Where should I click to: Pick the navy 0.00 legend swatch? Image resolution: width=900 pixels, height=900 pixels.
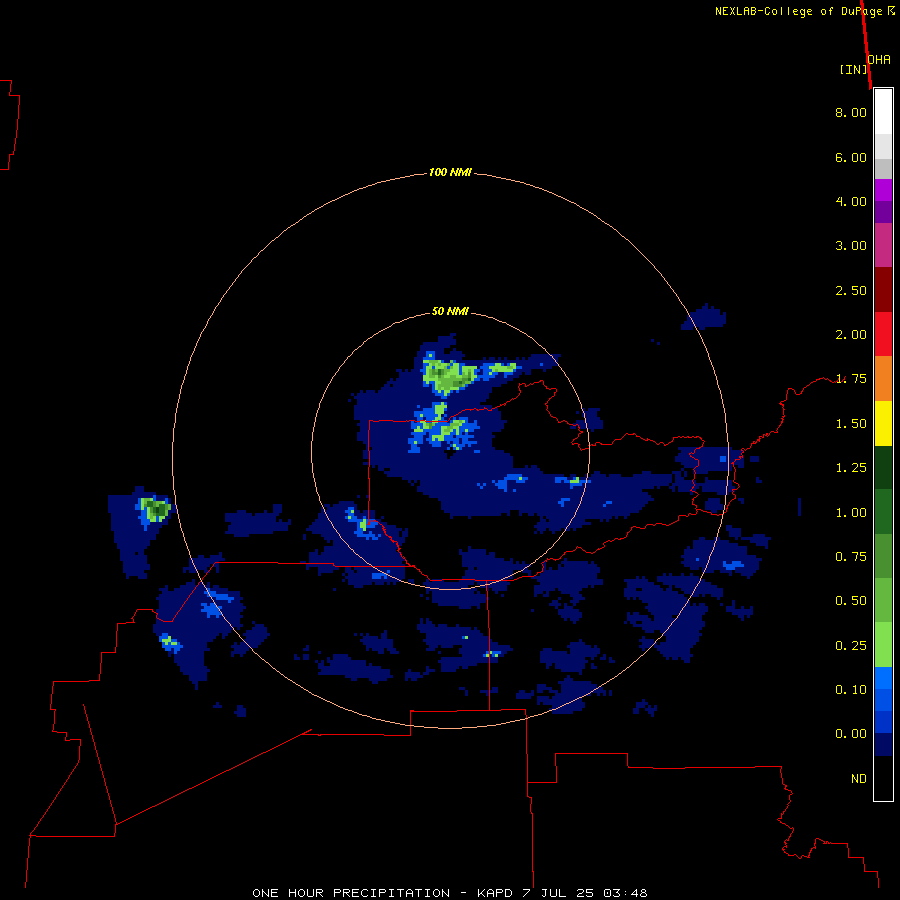coord(883,744)
